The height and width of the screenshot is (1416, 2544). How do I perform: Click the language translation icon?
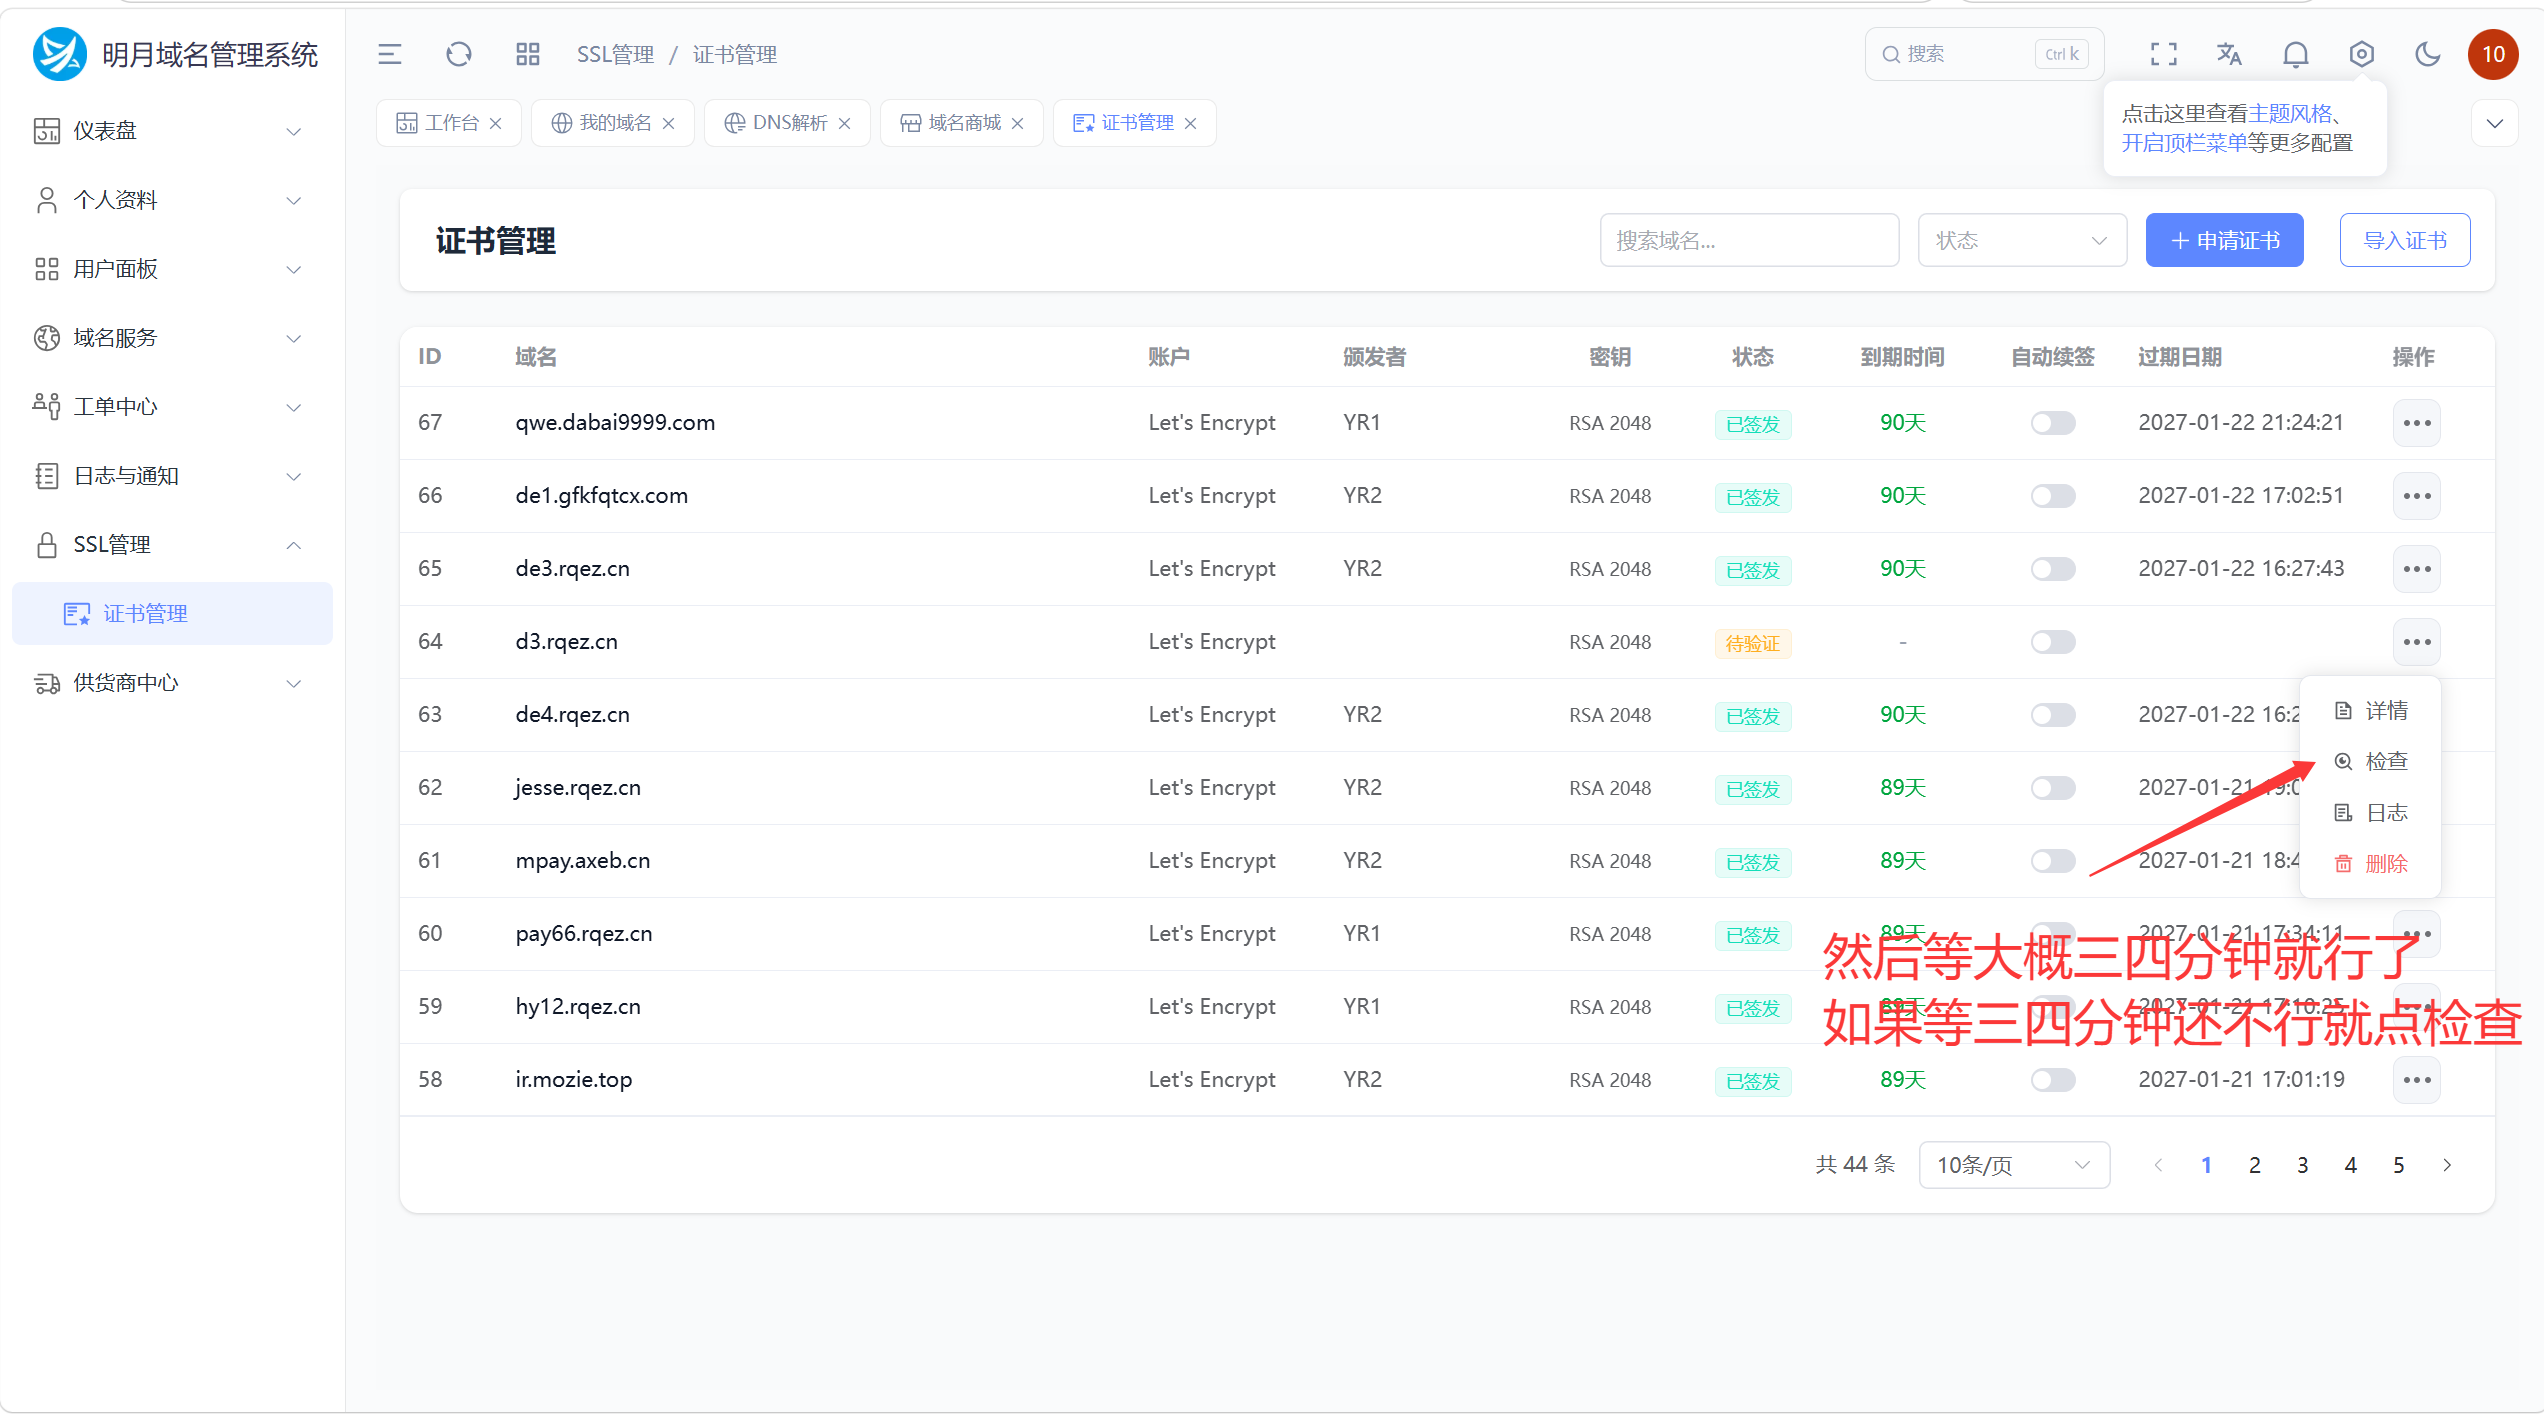pos(2229,54)
